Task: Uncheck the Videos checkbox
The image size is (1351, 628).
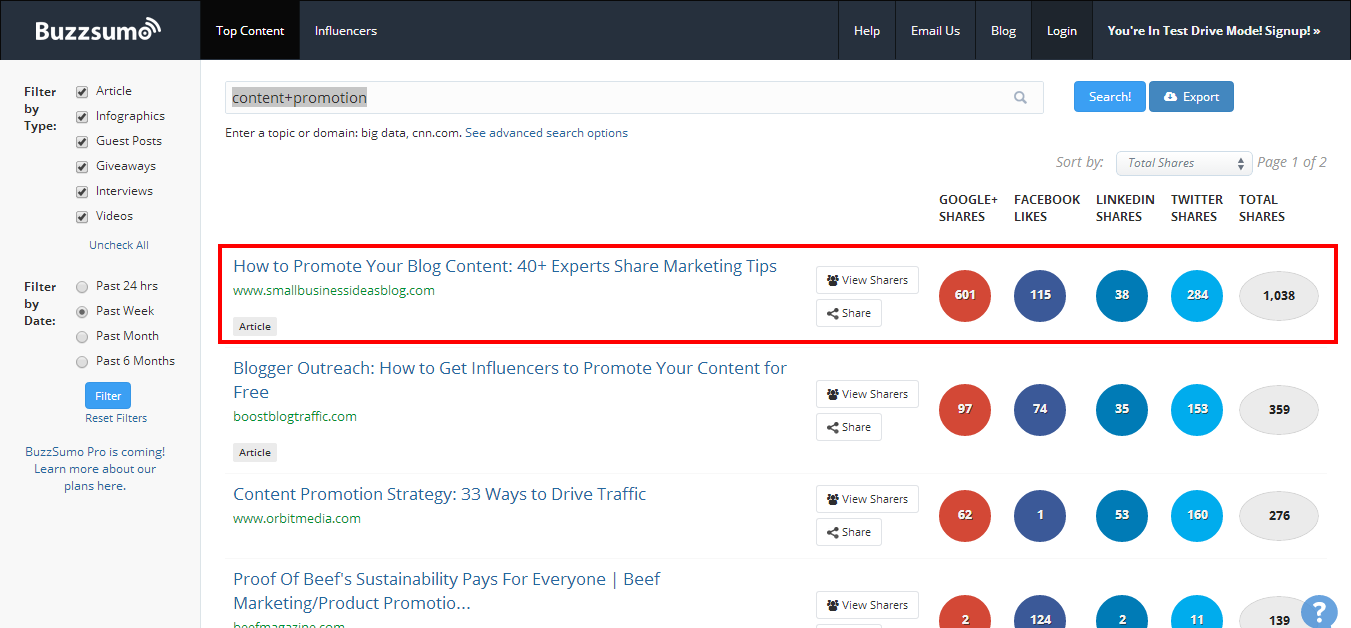Action: pos(82,217)
